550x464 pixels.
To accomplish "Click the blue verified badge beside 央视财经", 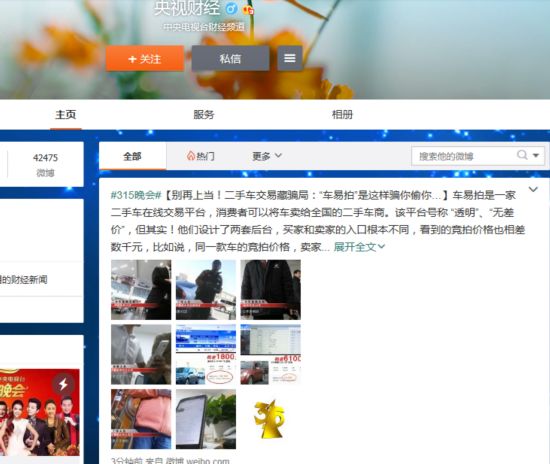I will 231,8.
